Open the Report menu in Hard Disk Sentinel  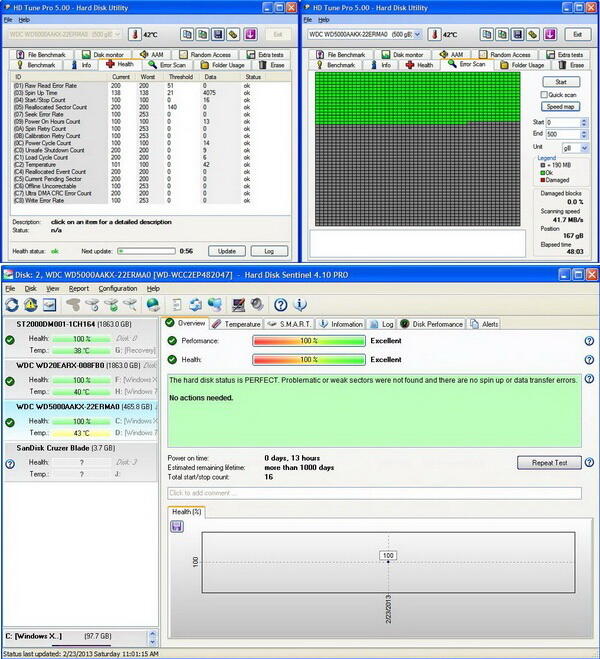[x=79, y=289]
